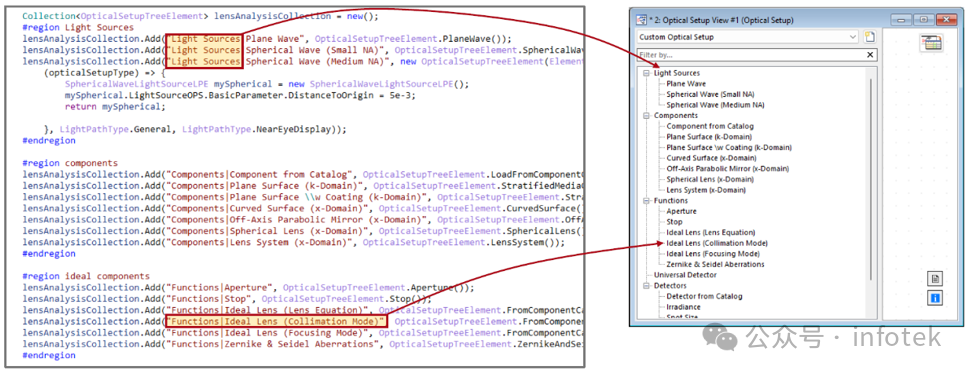Click the Light Sources tree label
971x375 pixels.
(x=677, y=73)
